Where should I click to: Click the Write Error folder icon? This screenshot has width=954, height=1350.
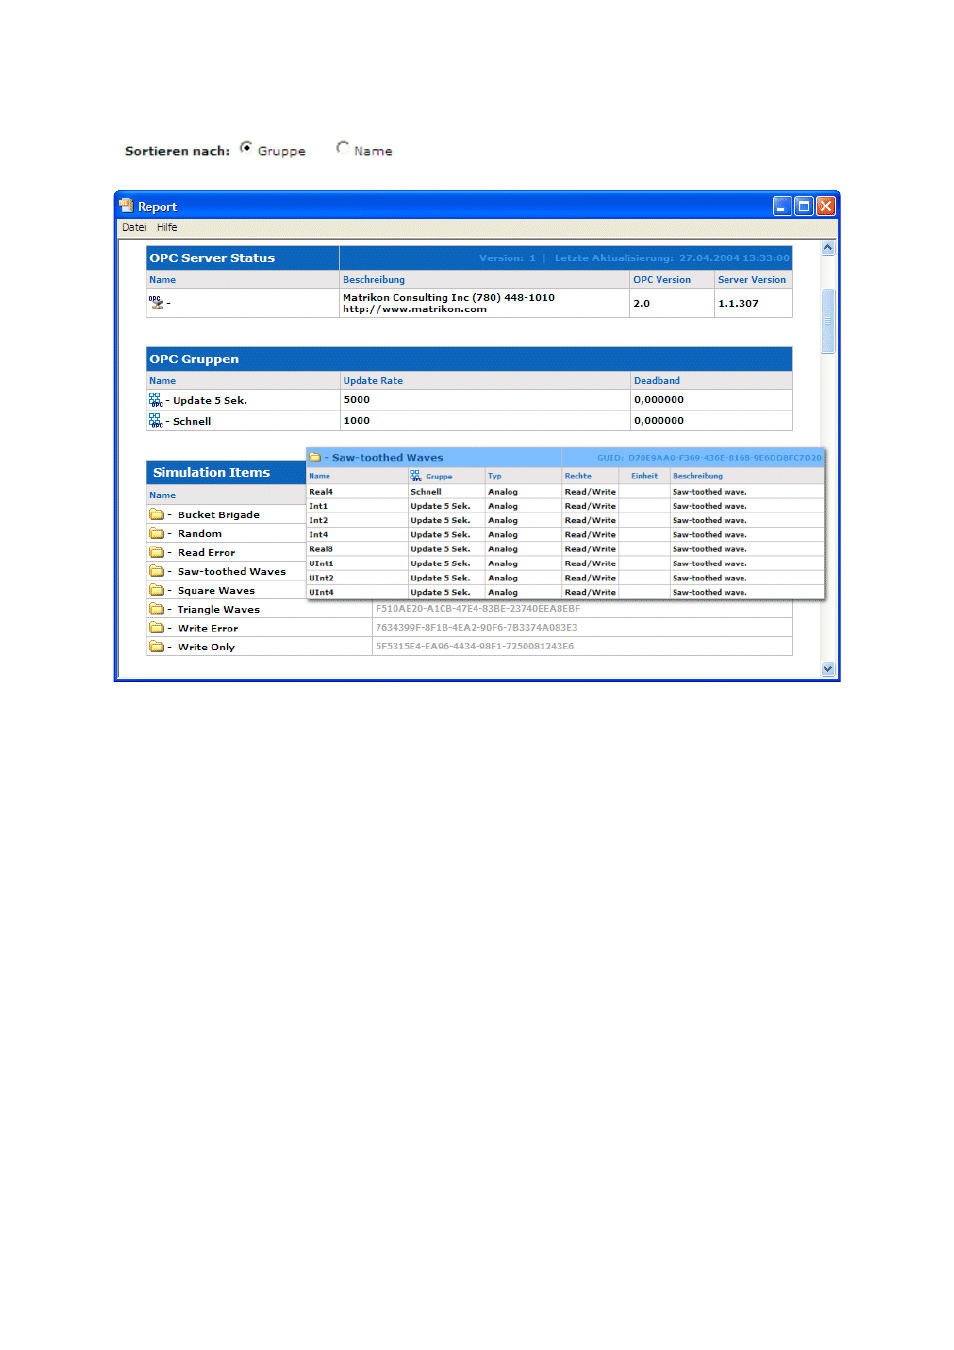156,628
